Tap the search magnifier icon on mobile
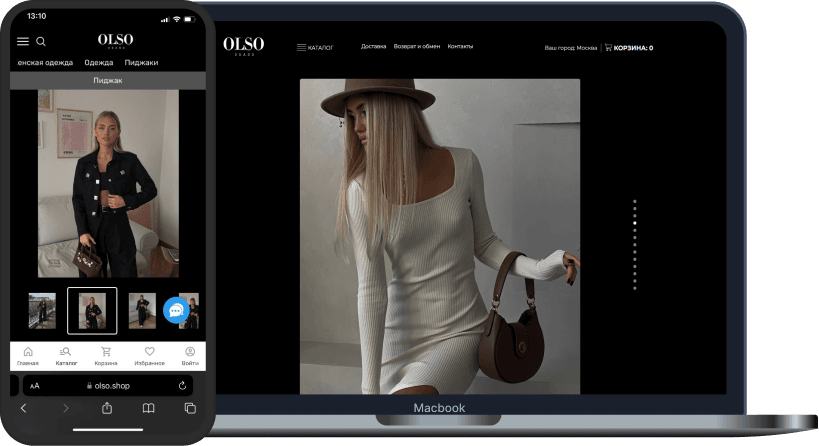 point(41,41)
